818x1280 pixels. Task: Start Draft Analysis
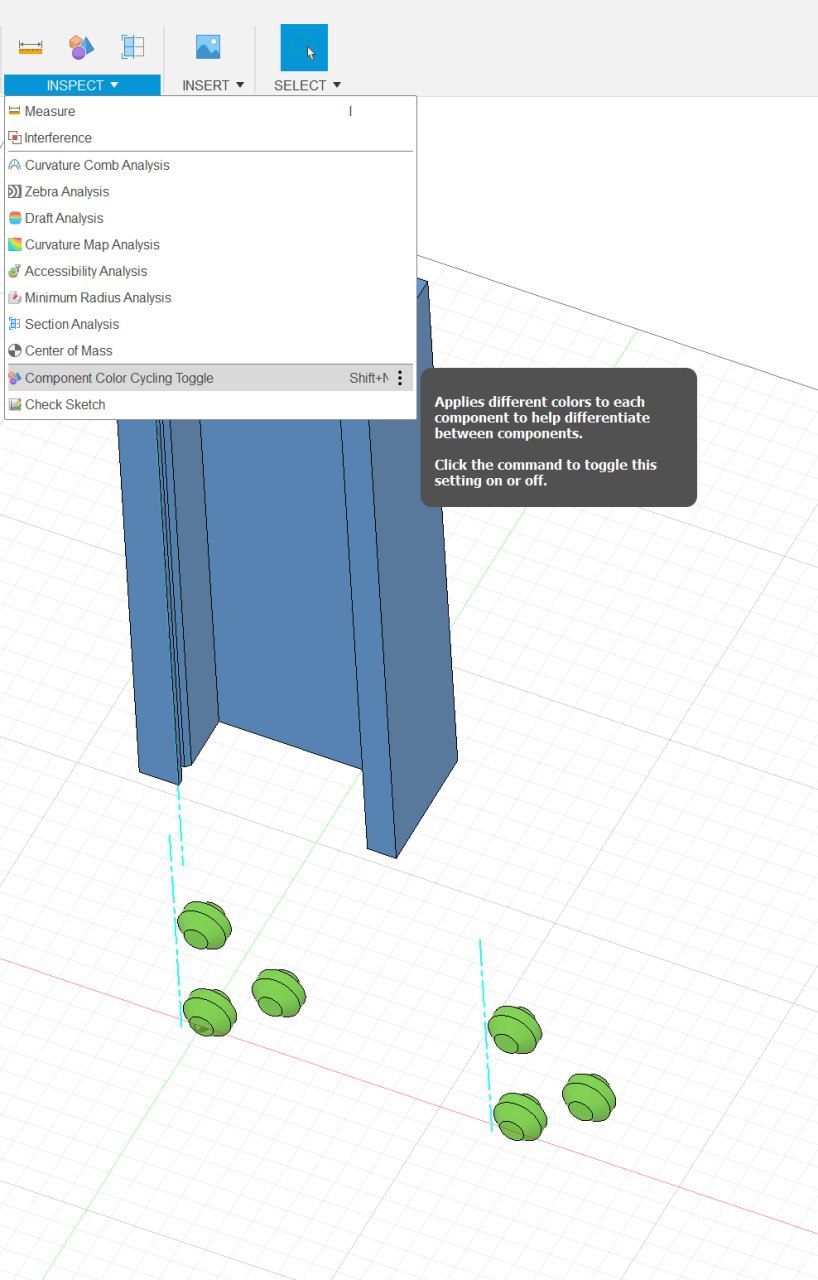[x=210, y=218]
